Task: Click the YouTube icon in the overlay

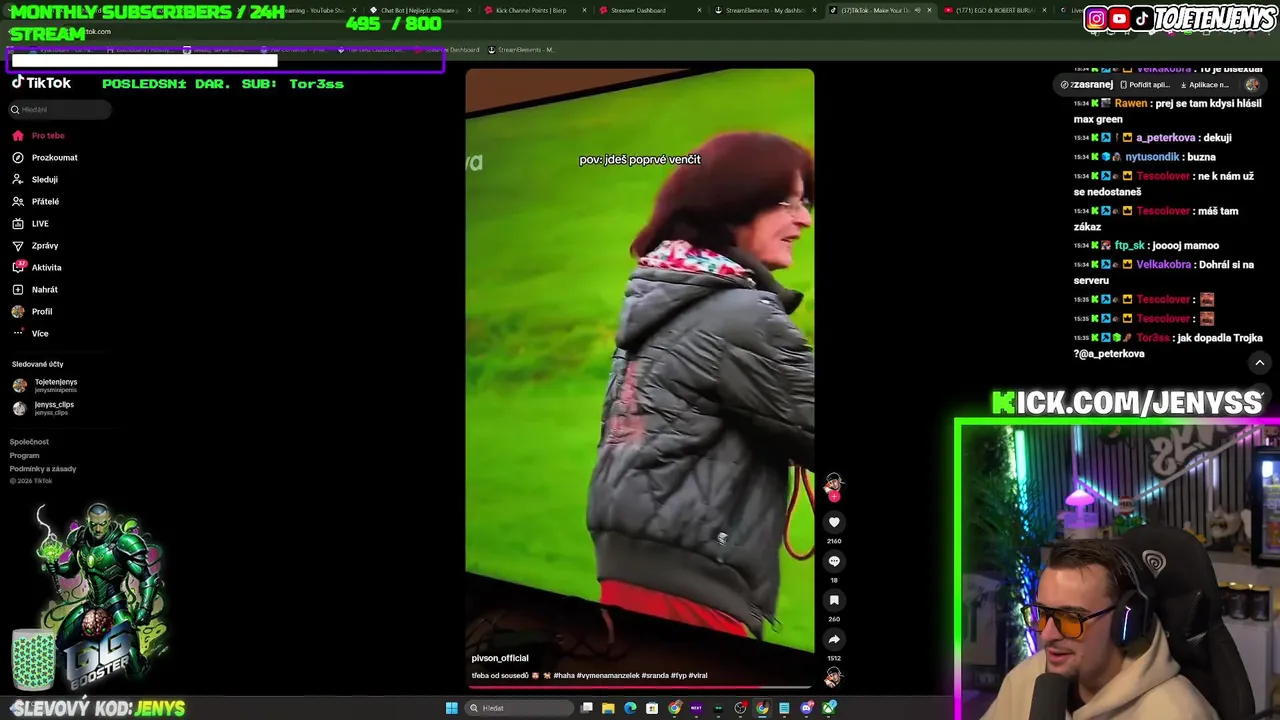Action: click(1119, 18)
